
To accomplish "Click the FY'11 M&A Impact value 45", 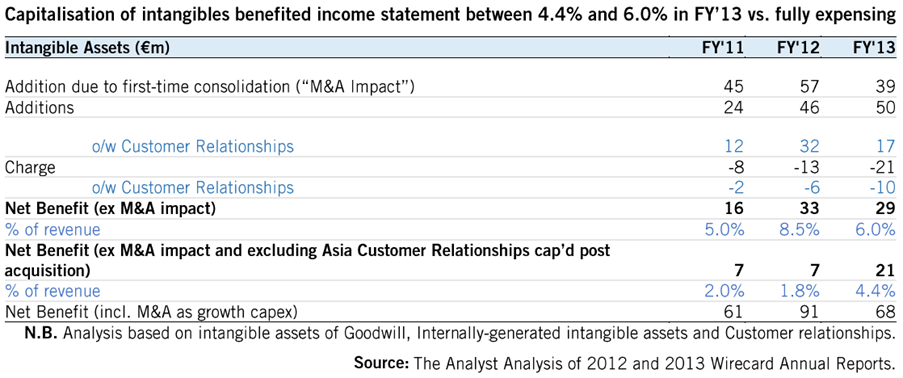I will point(734,87).
